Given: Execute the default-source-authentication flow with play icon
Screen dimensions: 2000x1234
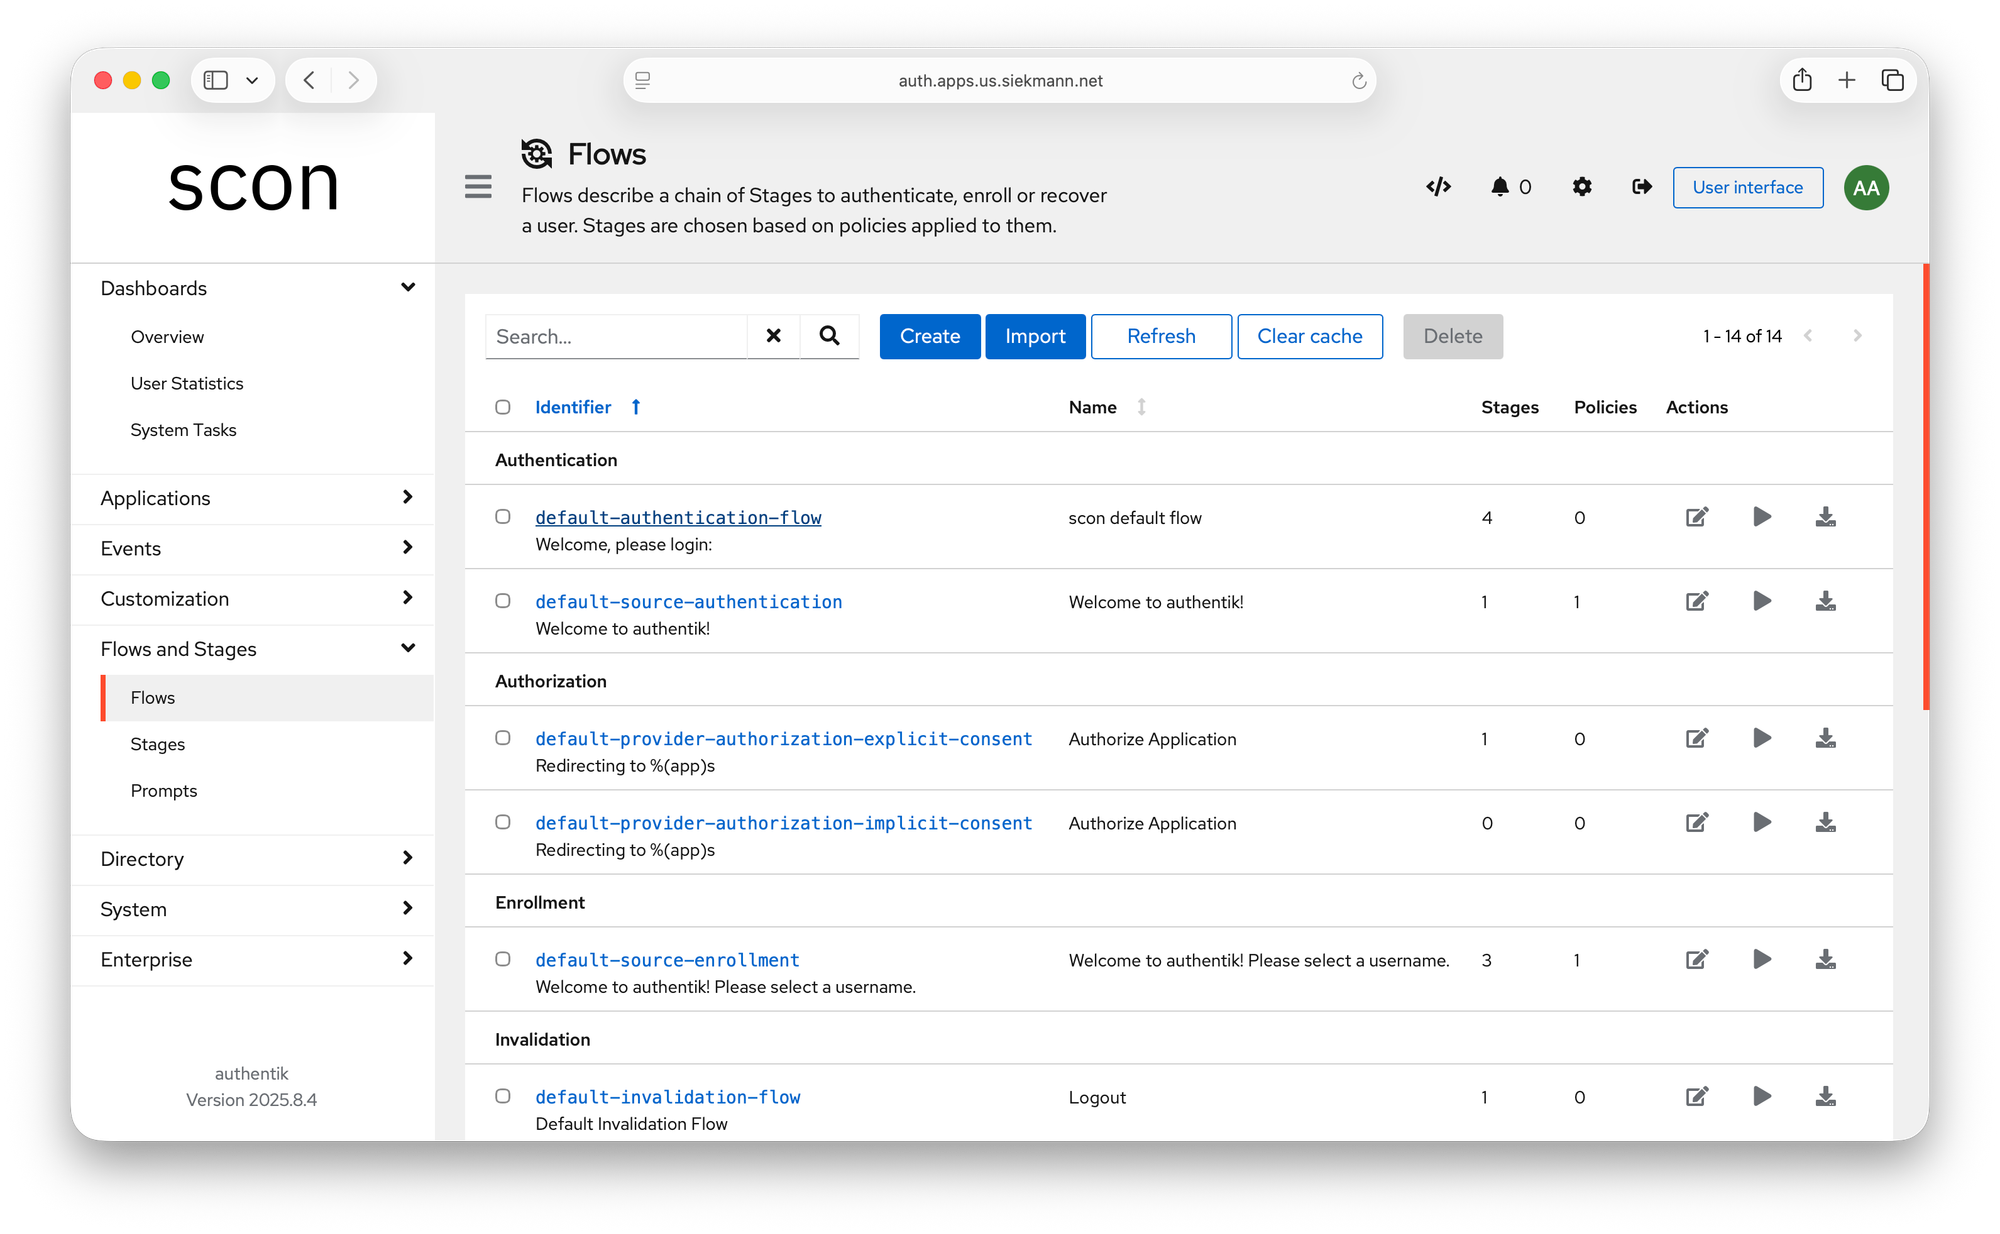Looking at the screenshot, I should [x=1762, y=601].
